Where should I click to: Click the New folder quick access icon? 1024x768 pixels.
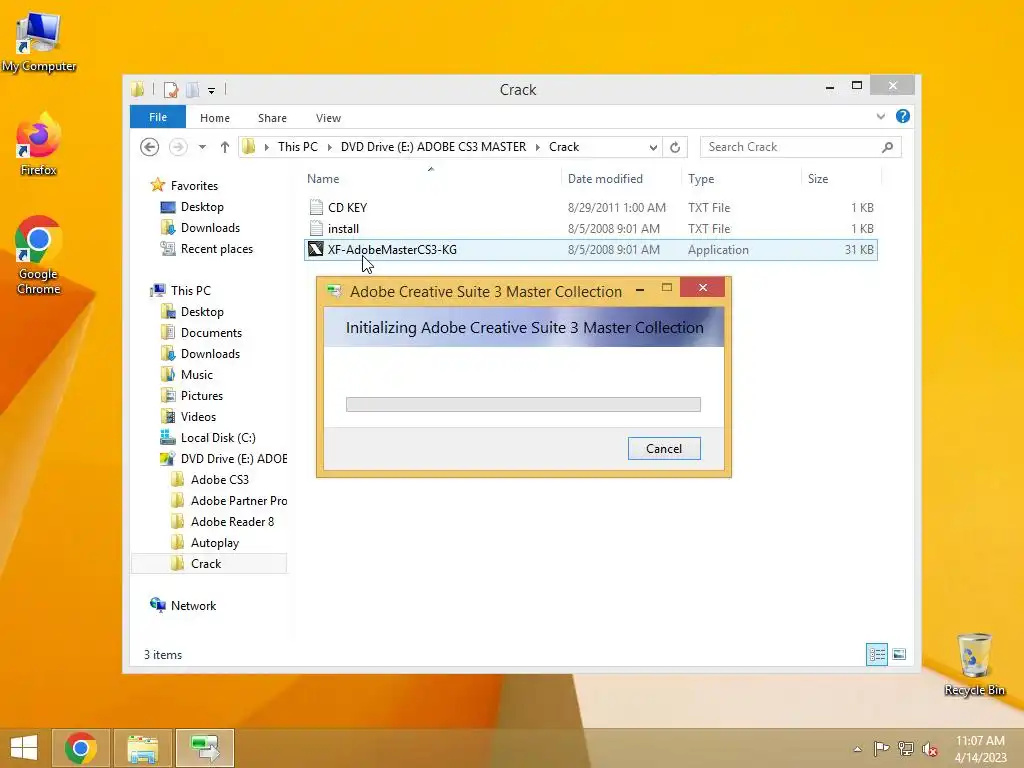193,89
